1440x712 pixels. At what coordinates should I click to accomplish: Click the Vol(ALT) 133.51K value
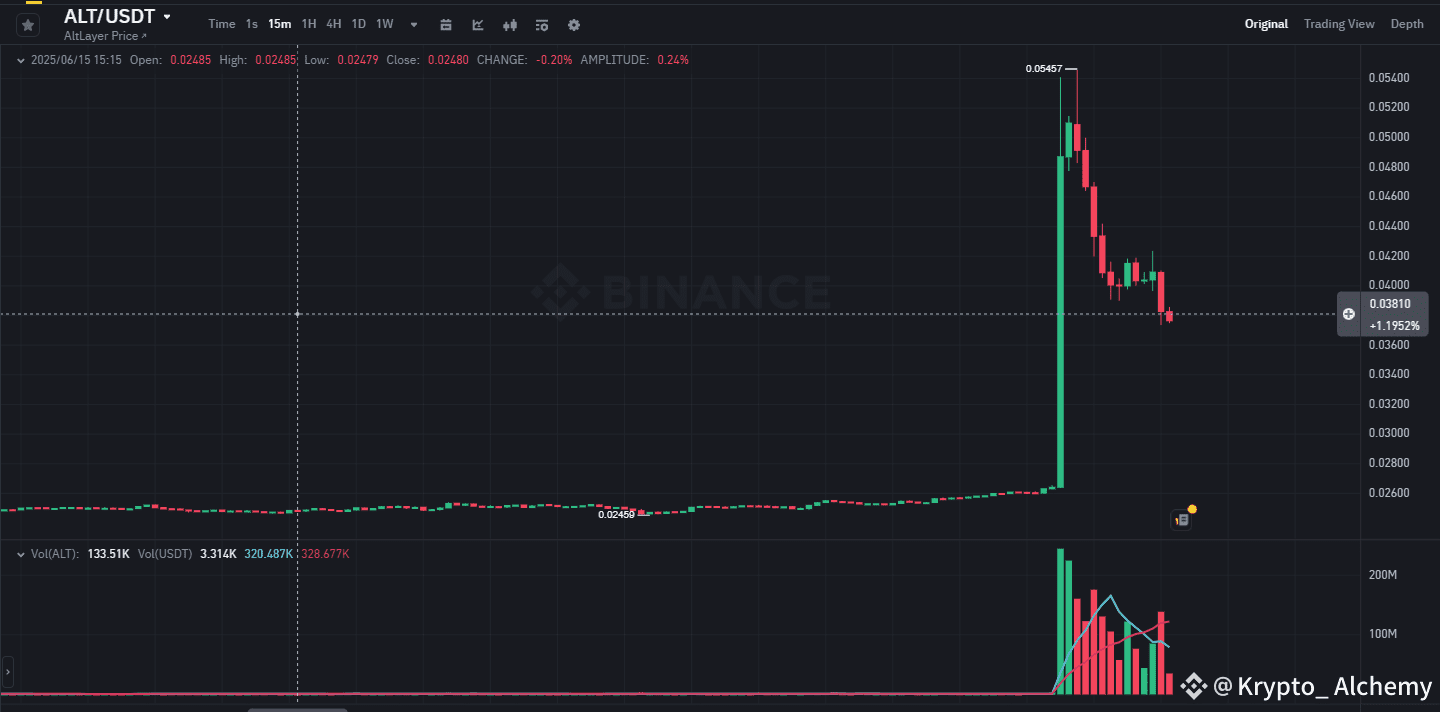pyautogui.click(x=108, y=553)
